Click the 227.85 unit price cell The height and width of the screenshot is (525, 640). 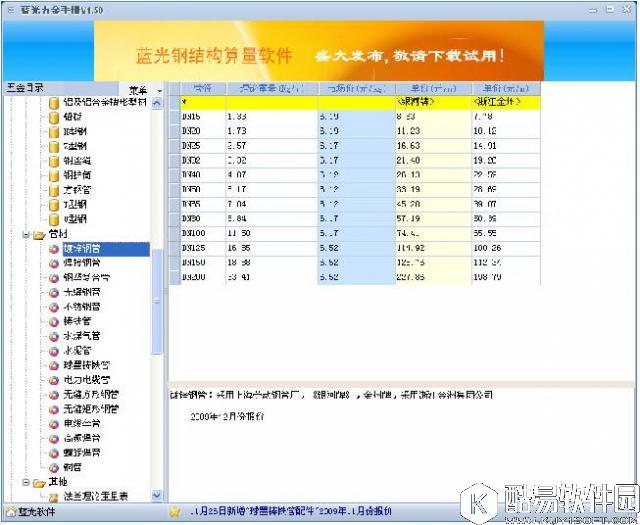click(433, 277)
